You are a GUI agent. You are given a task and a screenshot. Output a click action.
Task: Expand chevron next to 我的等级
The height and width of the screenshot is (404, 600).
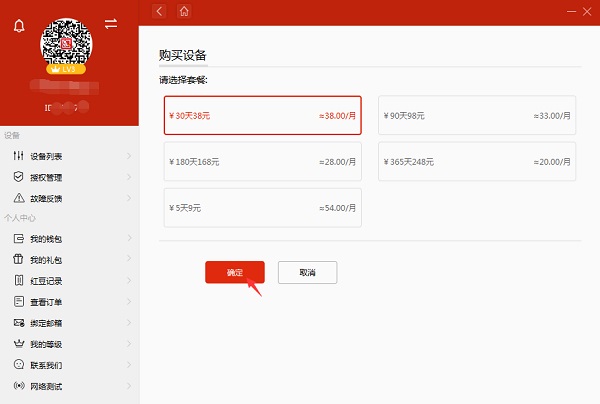(x=129, y=344)
